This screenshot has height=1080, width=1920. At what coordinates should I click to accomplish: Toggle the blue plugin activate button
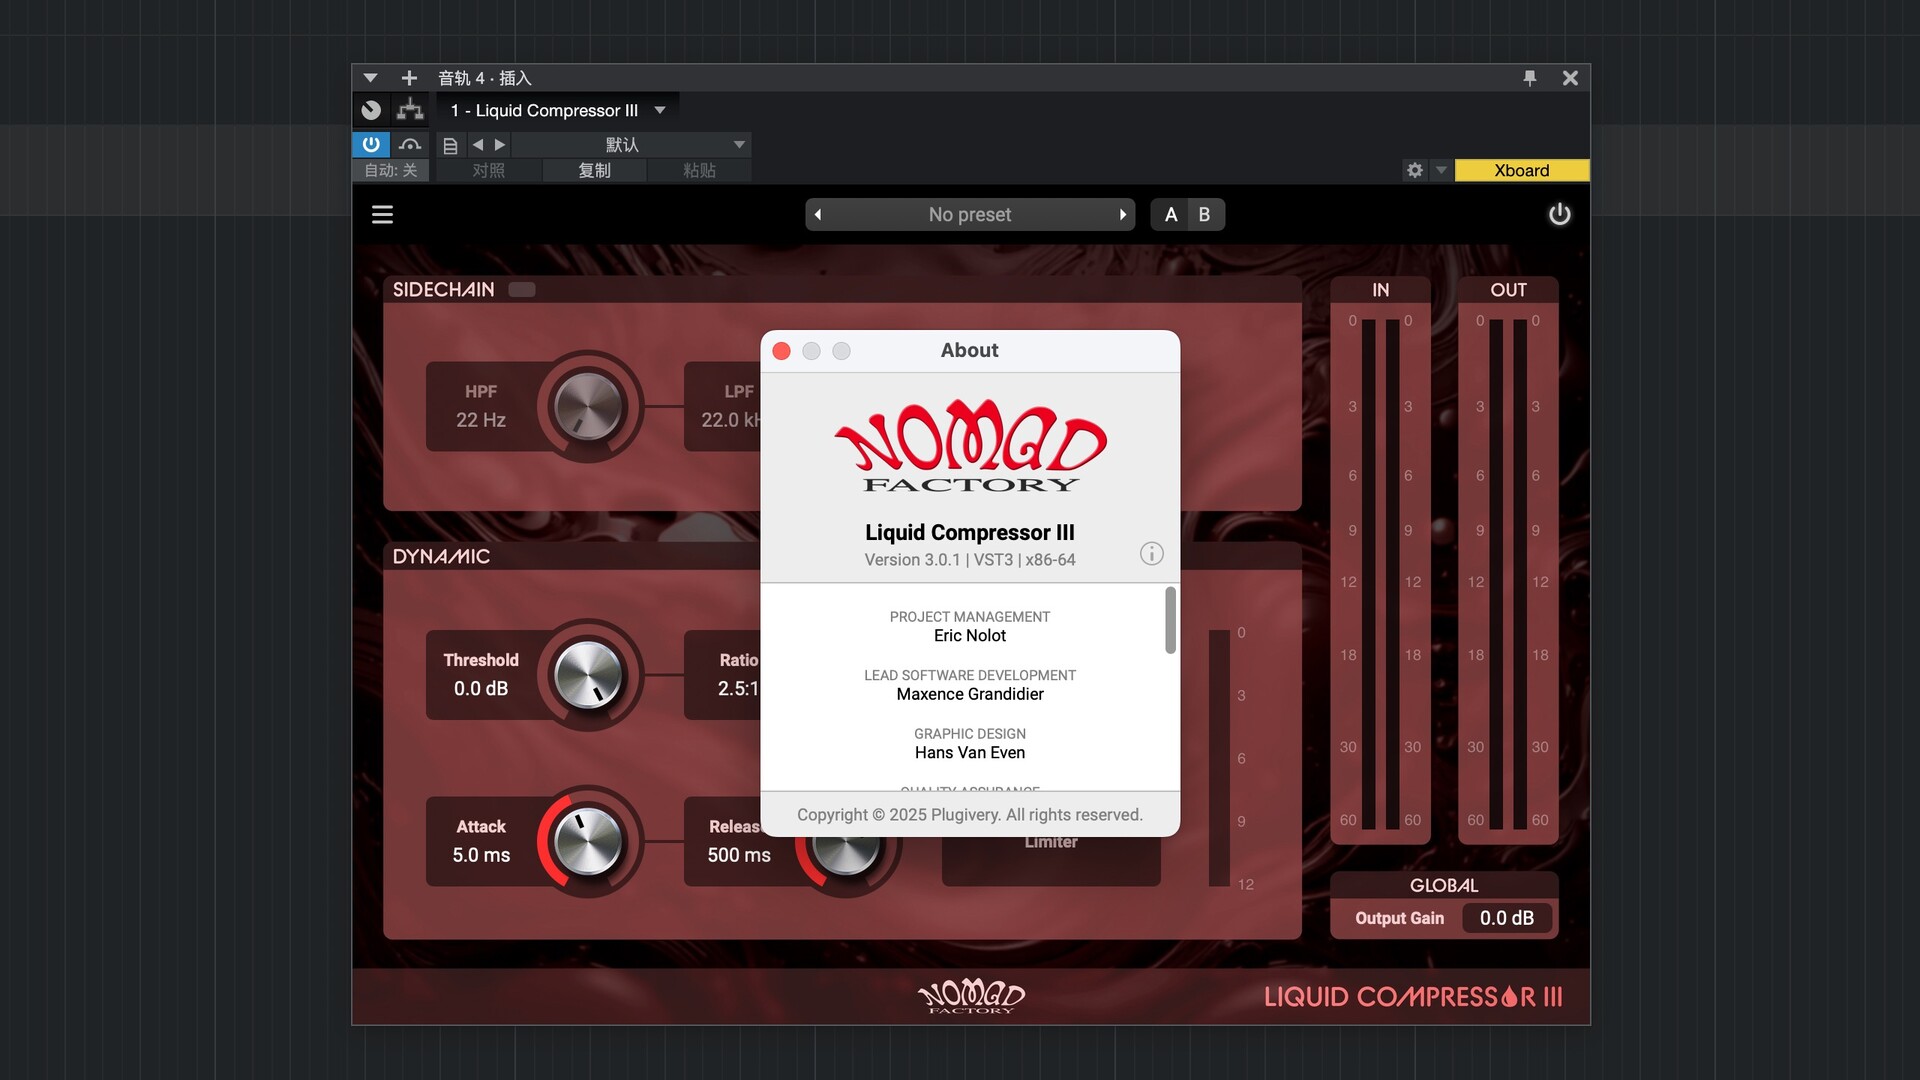click(371, 144)
